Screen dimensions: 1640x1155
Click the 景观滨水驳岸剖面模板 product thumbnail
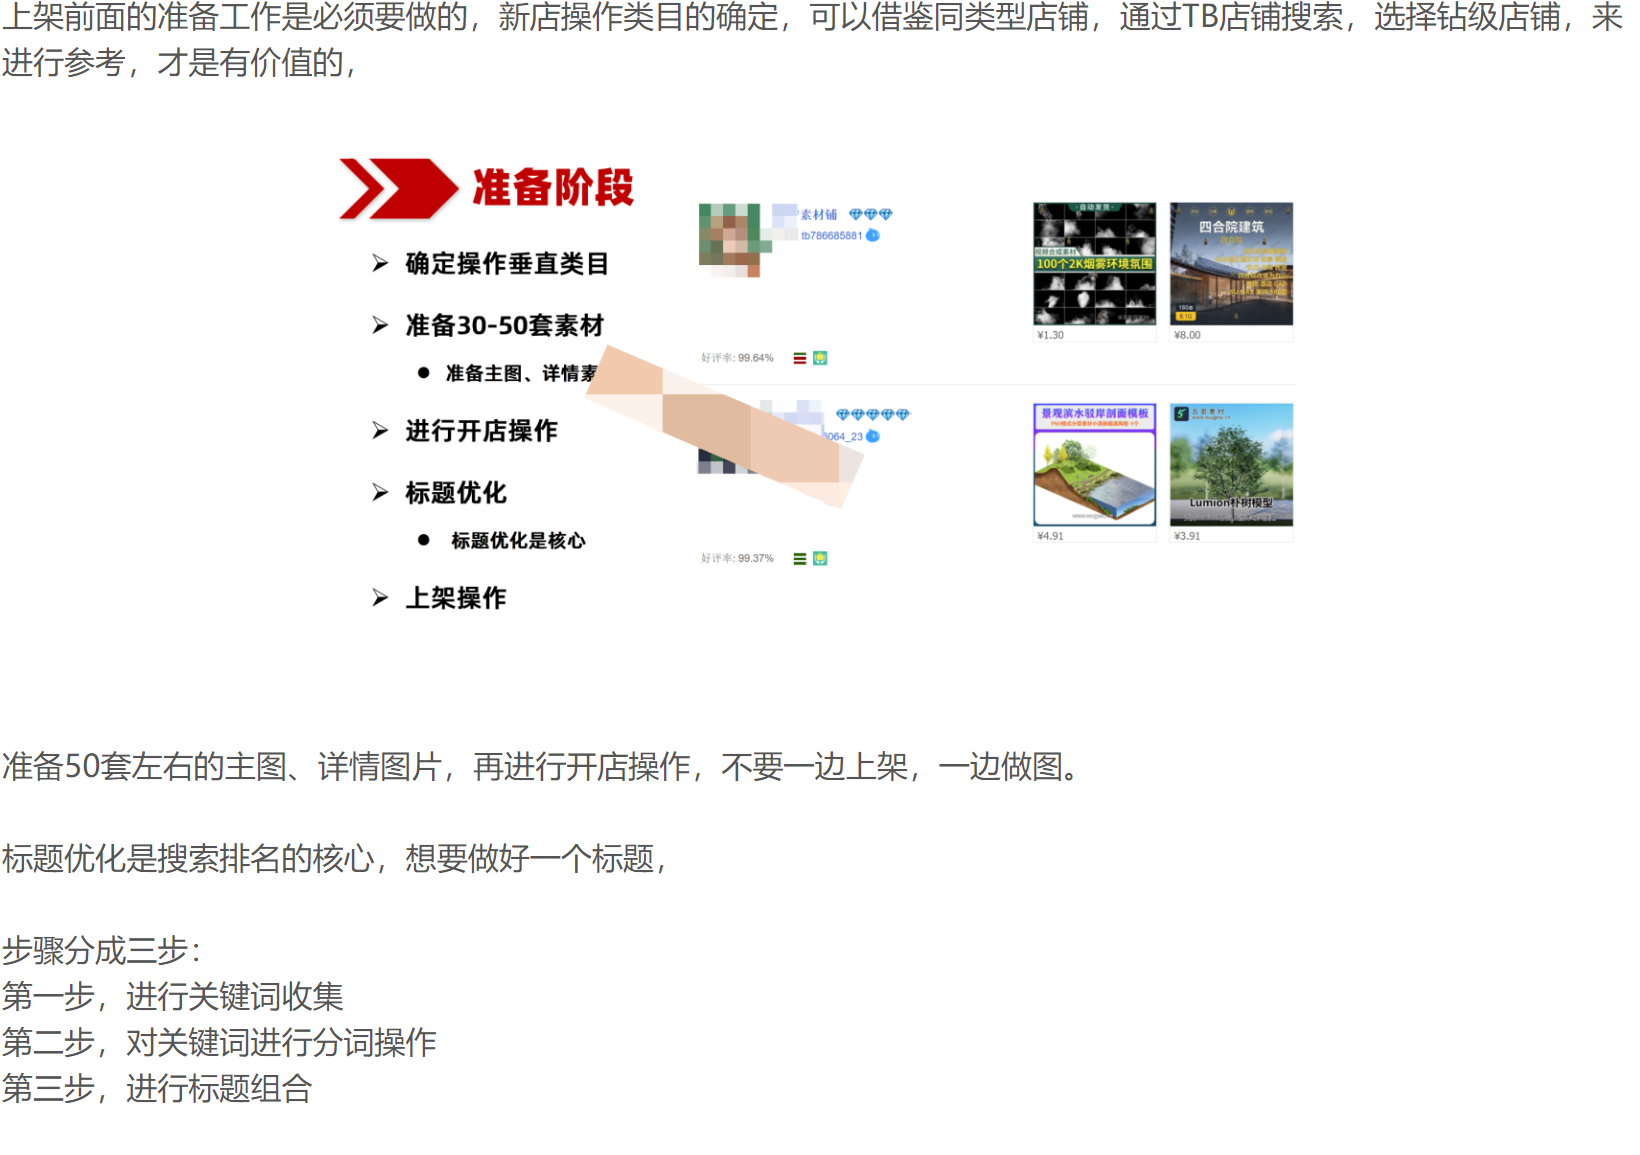1093,463
